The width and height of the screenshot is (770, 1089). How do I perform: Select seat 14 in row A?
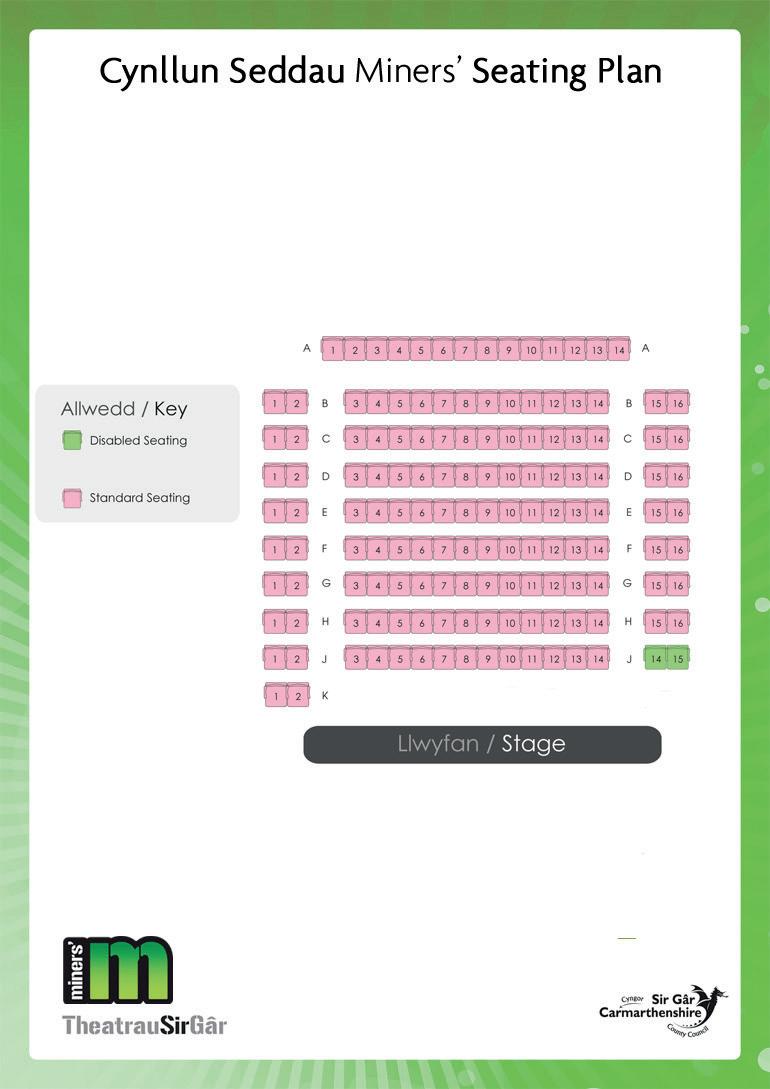tap(619, 349)
